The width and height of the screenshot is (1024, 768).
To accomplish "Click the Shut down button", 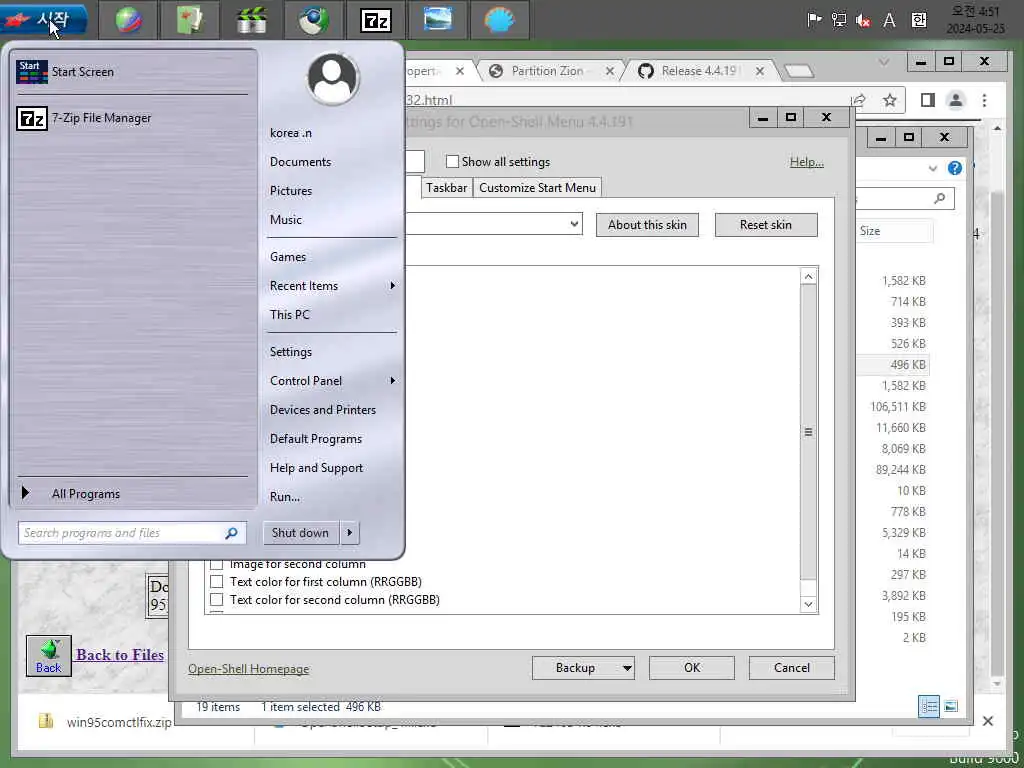I will tap(300, 533).
